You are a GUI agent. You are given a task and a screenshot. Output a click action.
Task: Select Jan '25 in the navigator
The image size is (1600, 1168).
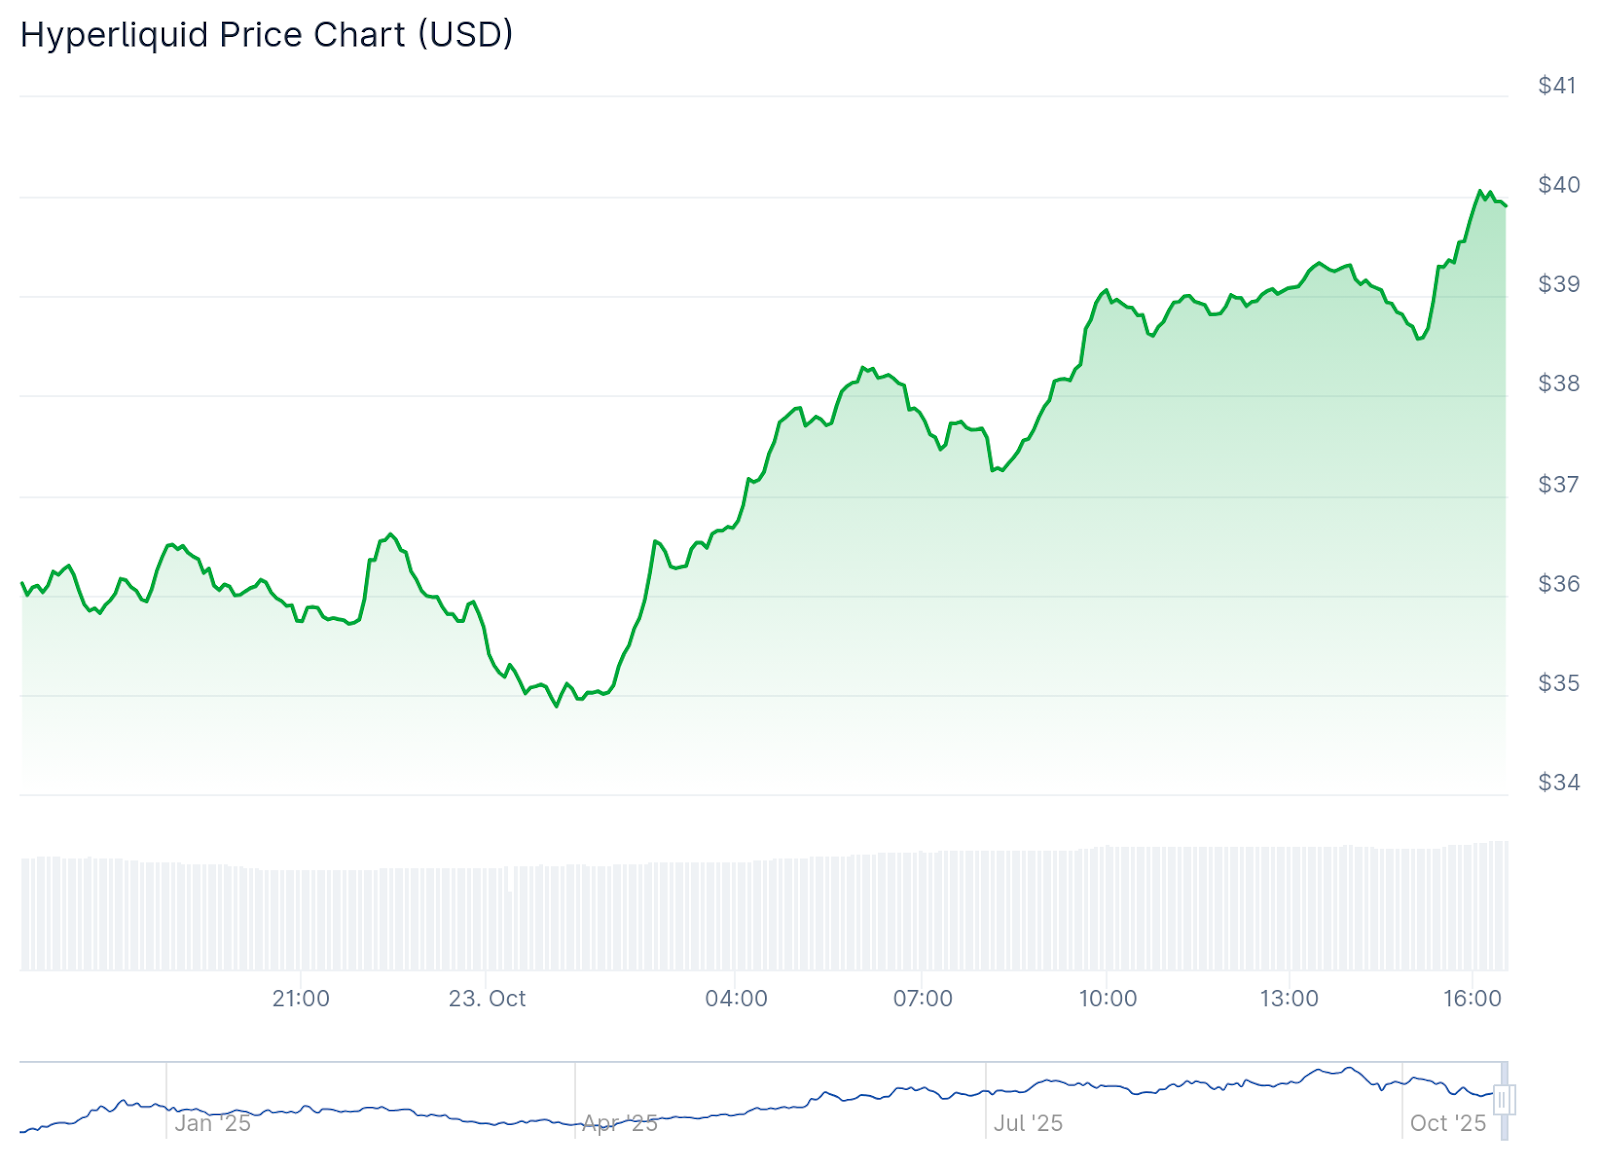tap(212, 1123)
